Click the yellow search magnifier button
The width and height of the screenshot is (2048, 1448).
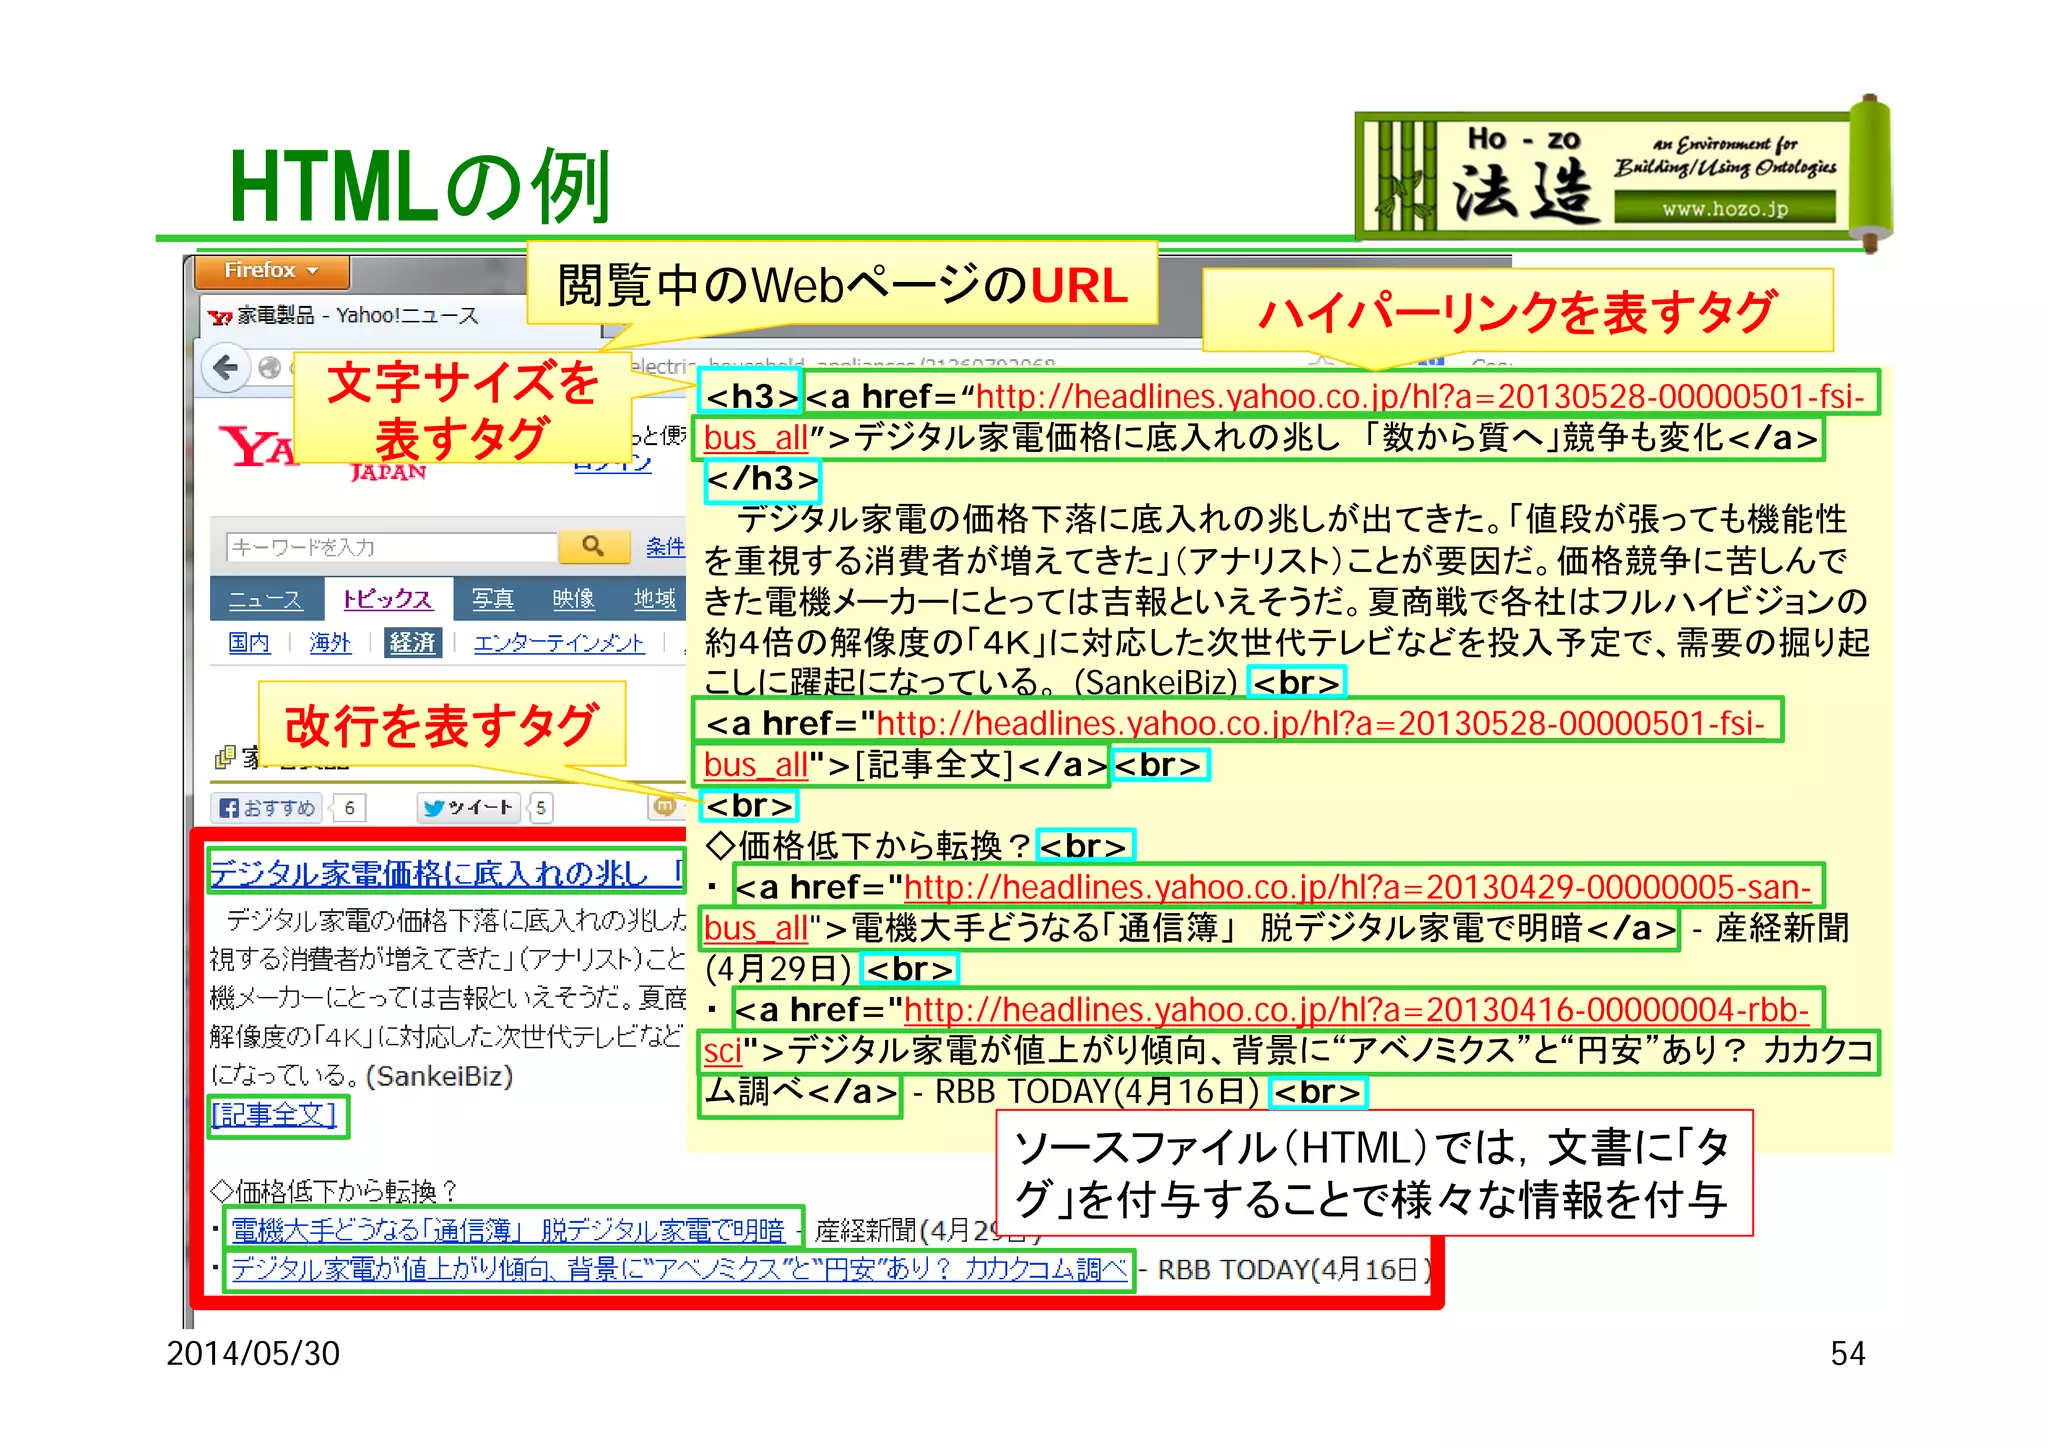[x=594, y=546]
